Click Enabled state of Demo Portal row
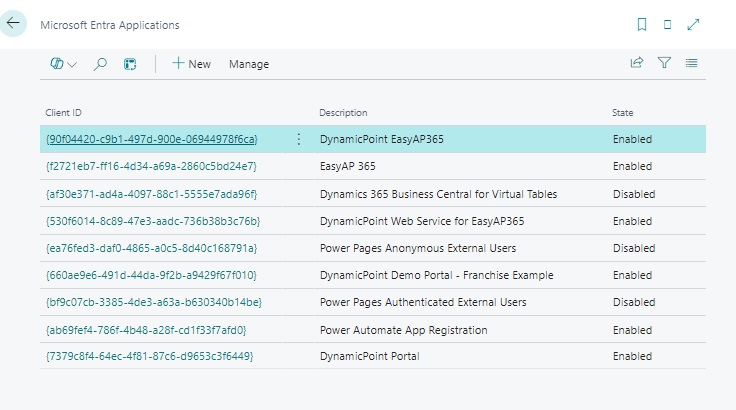The width and height of the screenshot is (736, 410). click(x=632, y=275)
